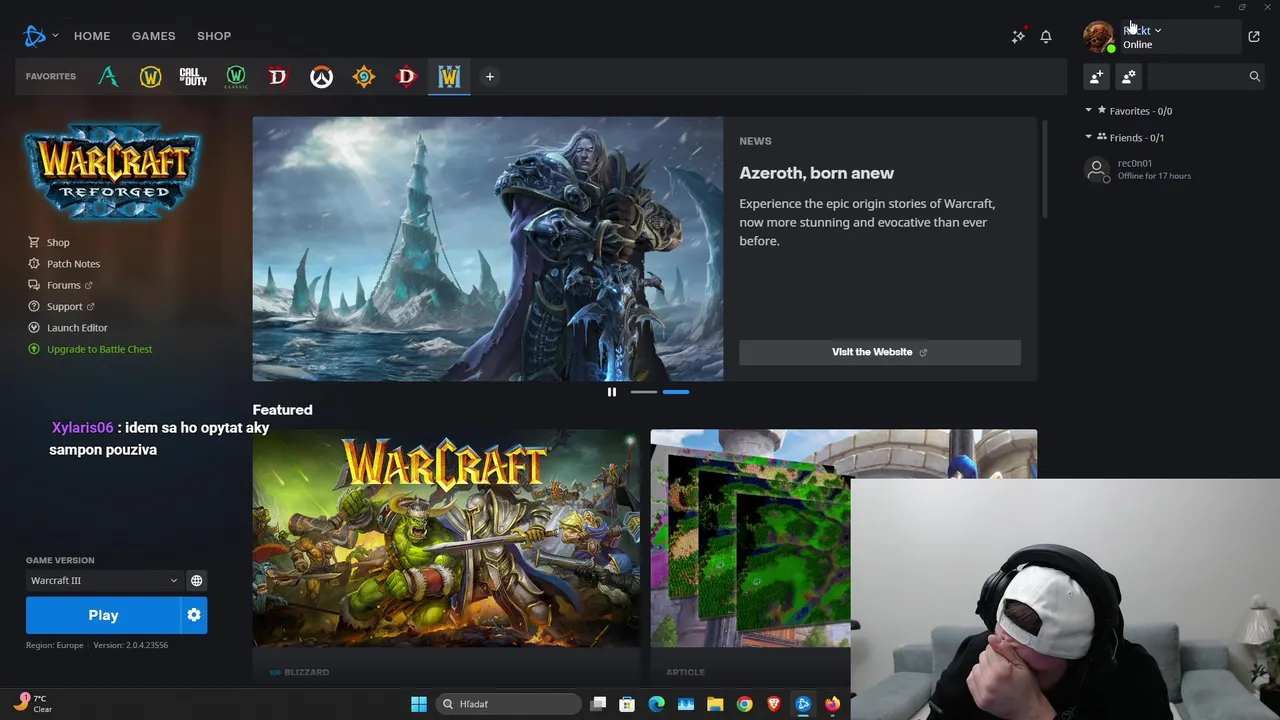Pop out the social panel window
The image size is (1280, 720).
1254,36
